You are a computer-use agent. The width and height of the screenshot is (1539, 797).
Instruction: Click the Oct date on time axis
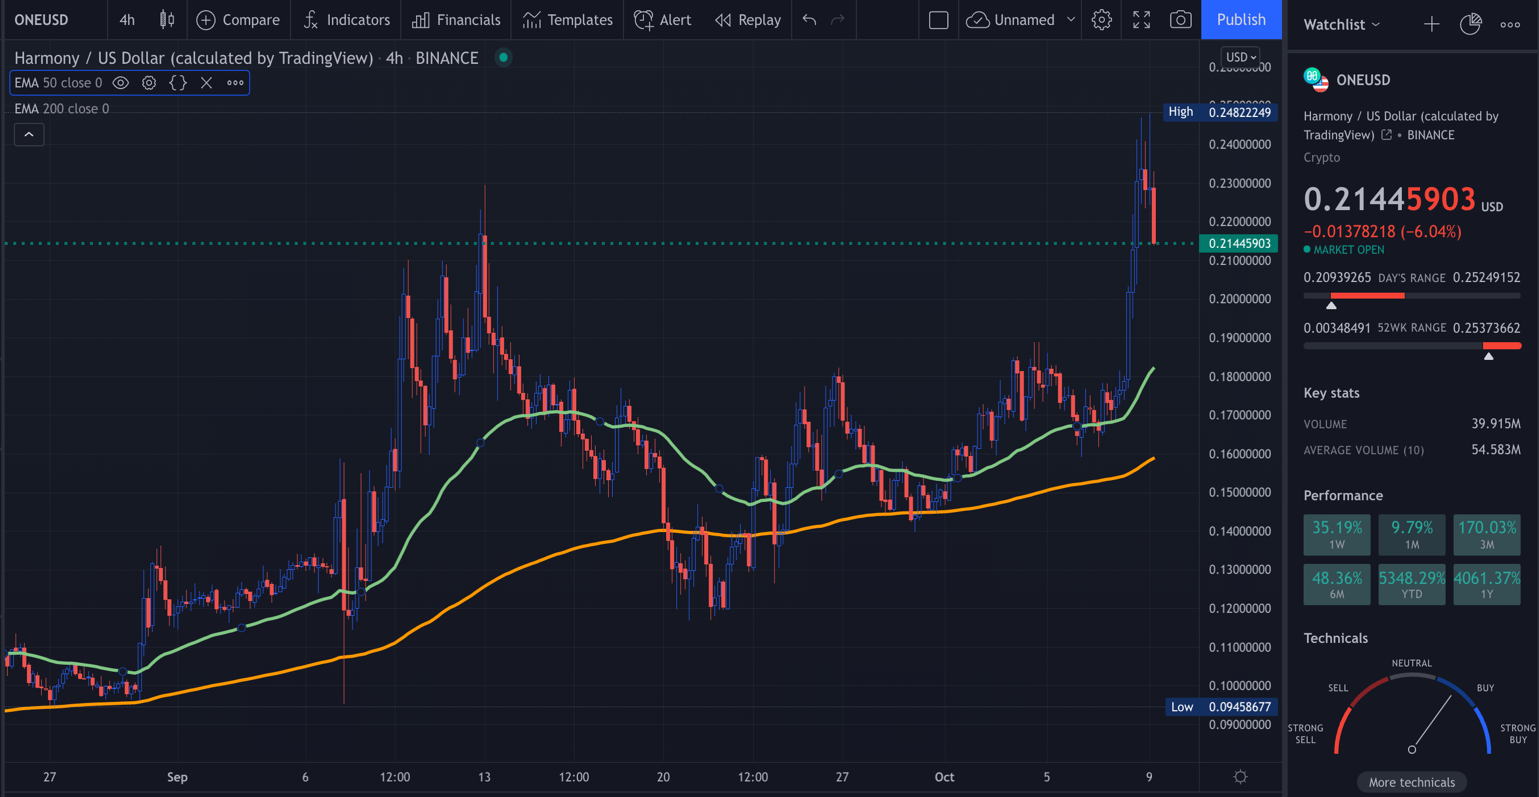(x=944, y=777)
